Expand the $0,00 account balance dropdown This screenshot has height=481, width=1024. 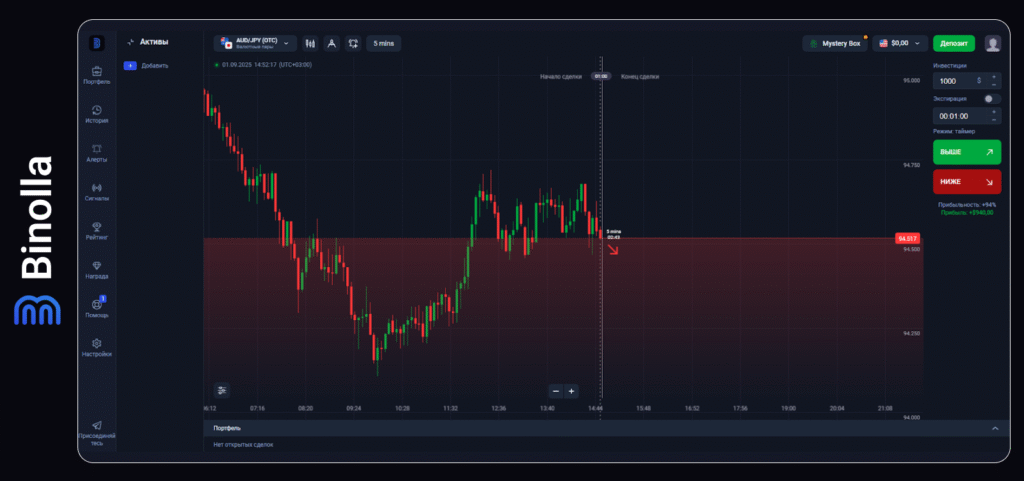point(898,43)
